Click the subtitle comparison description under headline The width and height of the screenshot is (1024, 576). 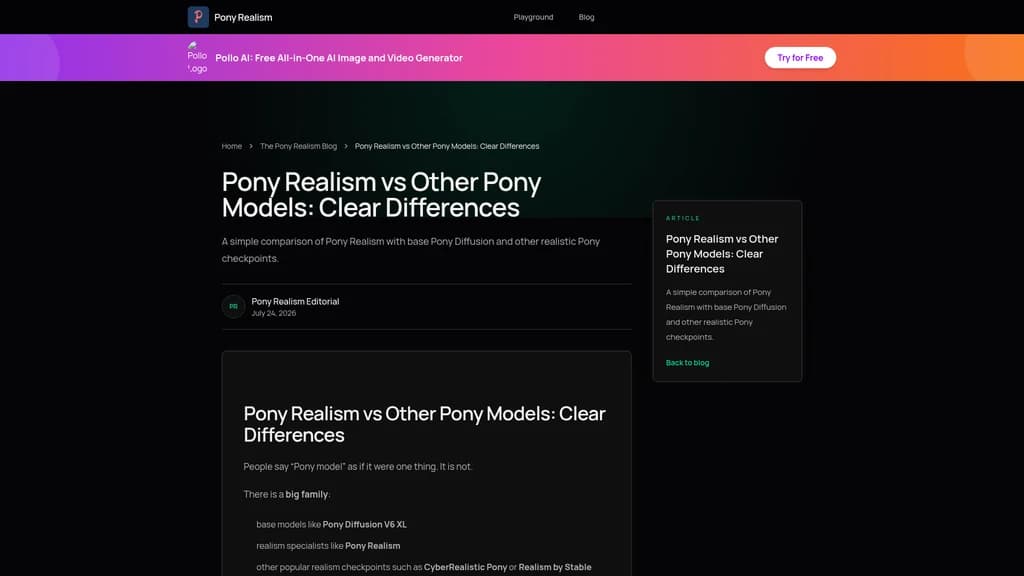411,249
